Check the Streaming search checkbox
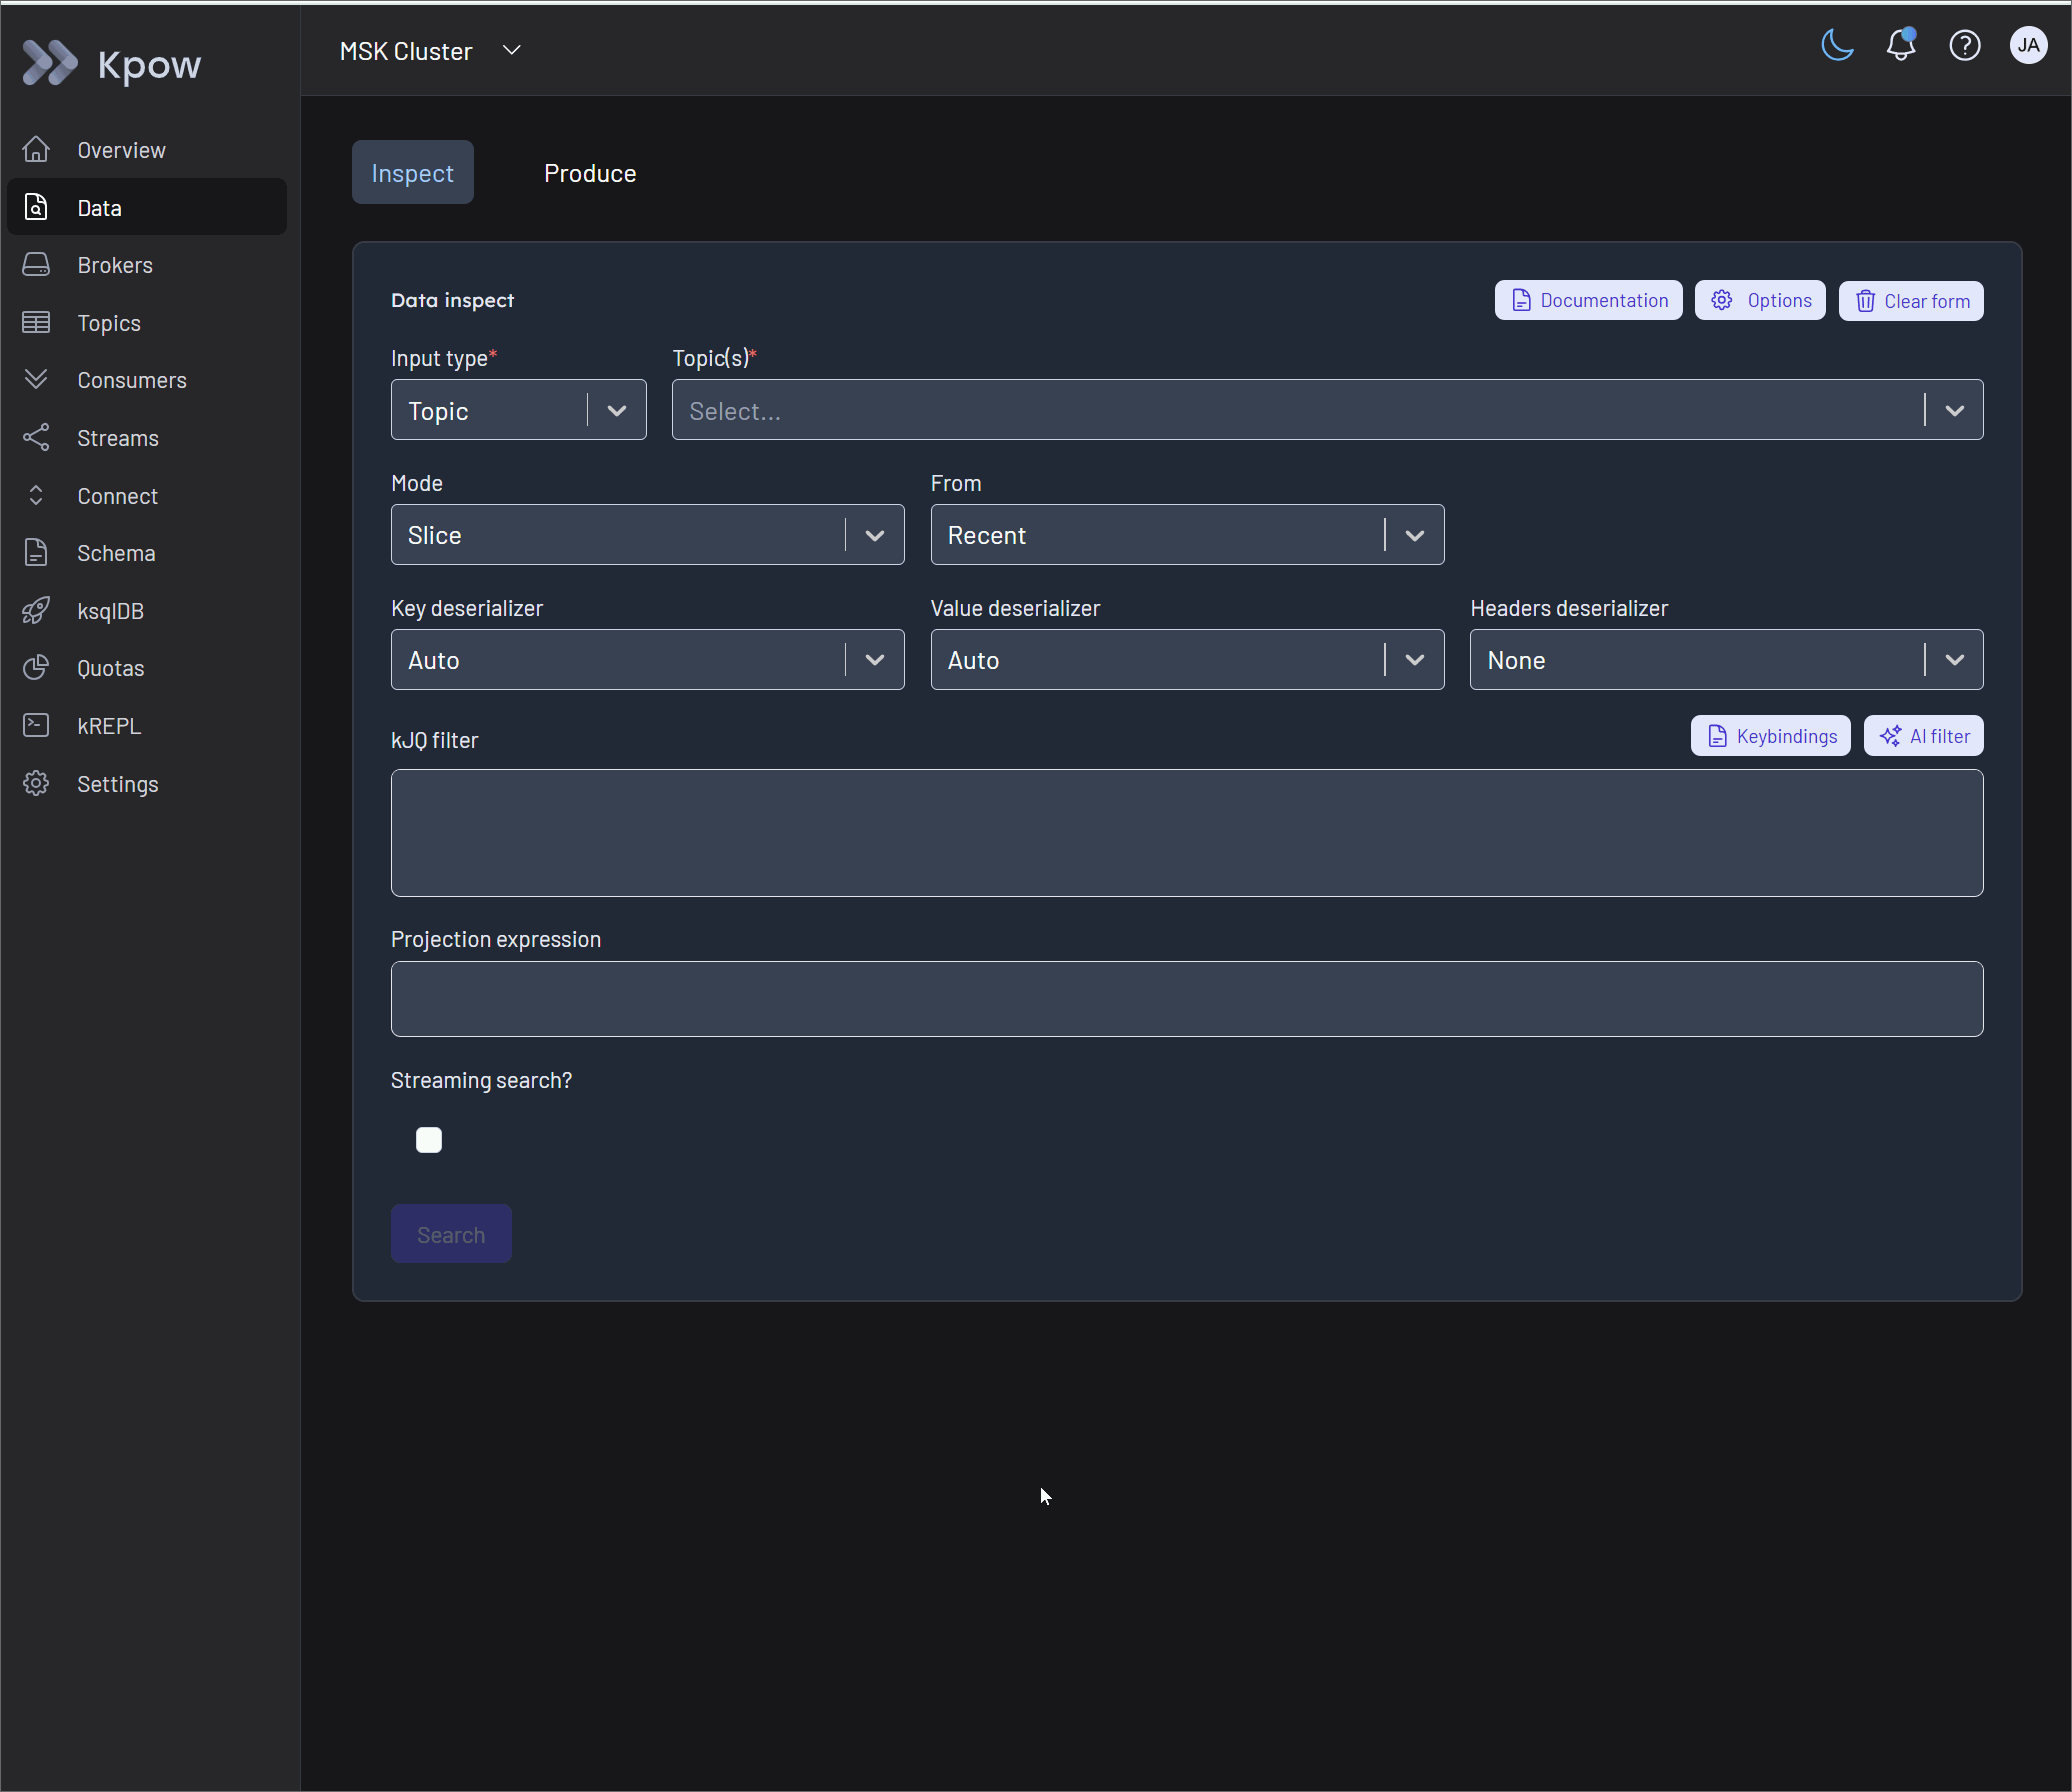 pyautogui.click(x=429, y=1140)
